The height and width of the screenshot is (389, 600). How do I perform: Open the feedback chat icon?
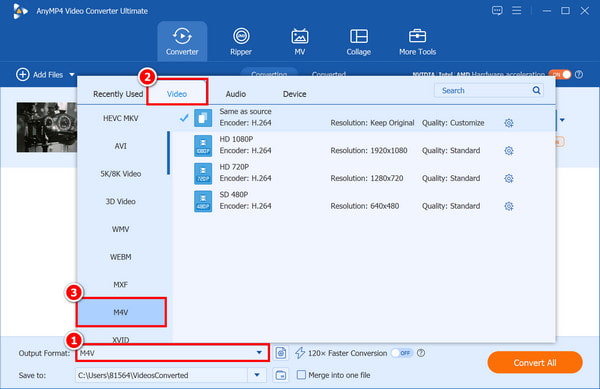click(497, 11)
